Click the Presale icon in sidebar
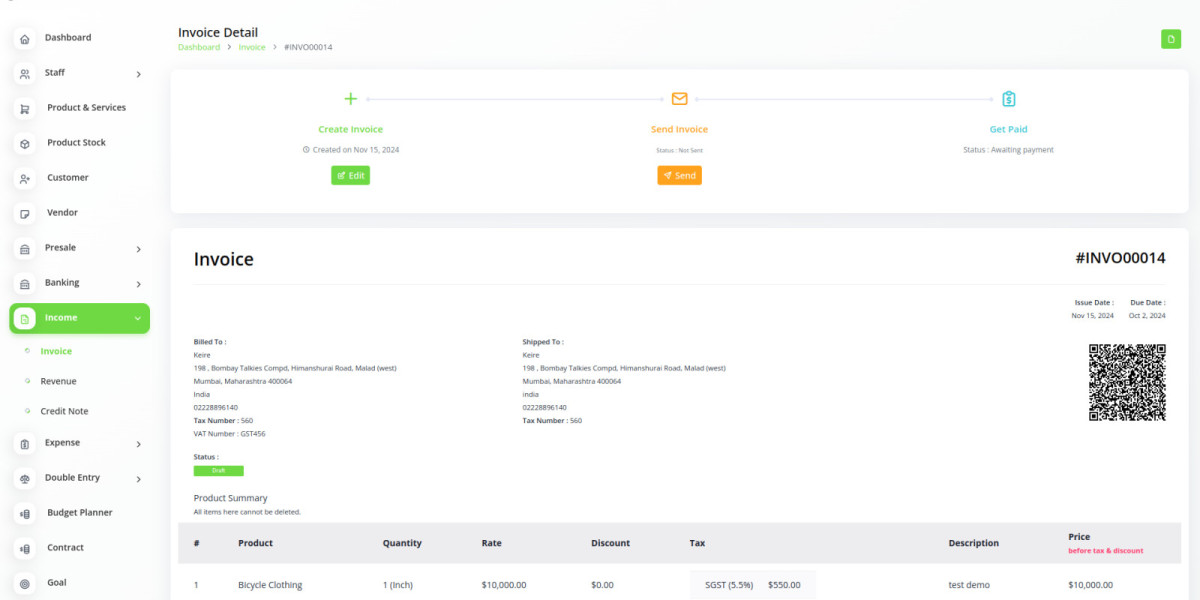This screenshot has height=600, width=1200. 25,249
